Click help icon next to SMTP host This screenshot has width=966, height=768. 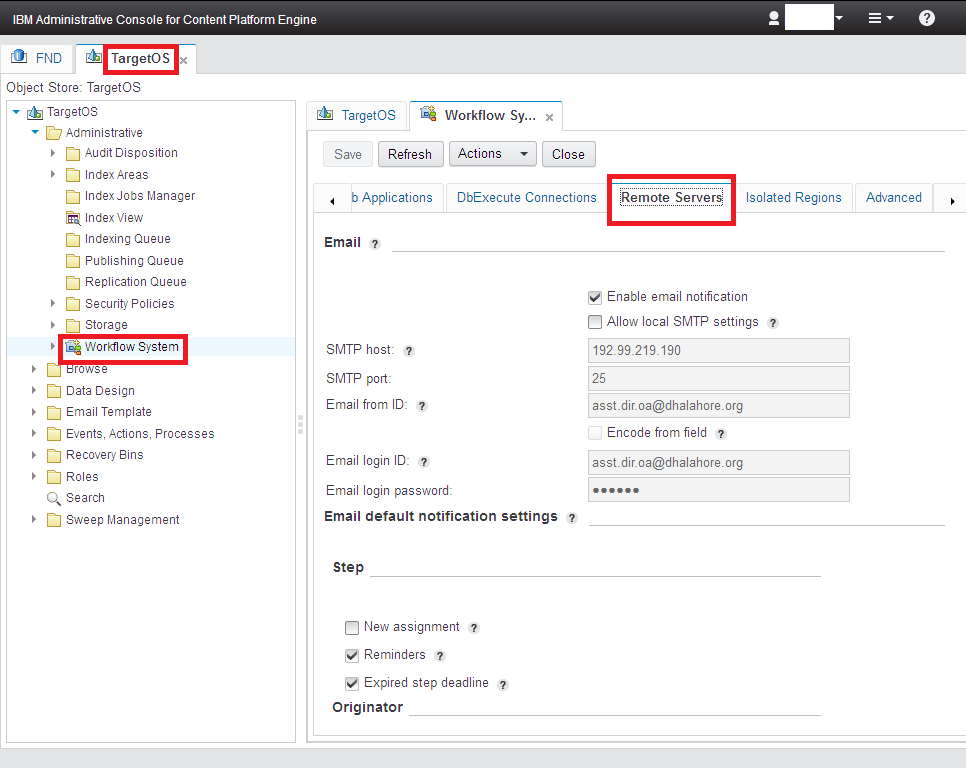[x=409, y=351]
